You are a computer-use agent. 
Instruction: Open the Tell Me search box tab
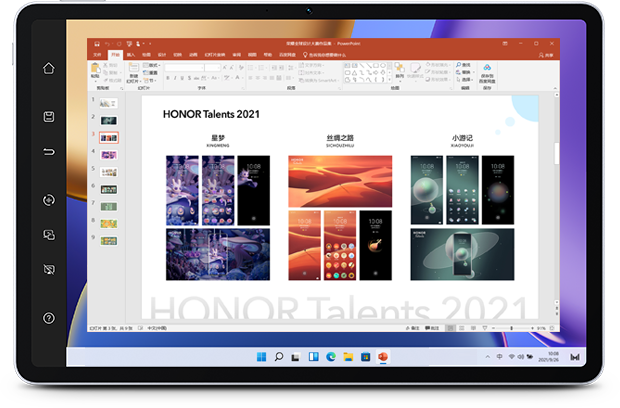(x=324, y=55)
